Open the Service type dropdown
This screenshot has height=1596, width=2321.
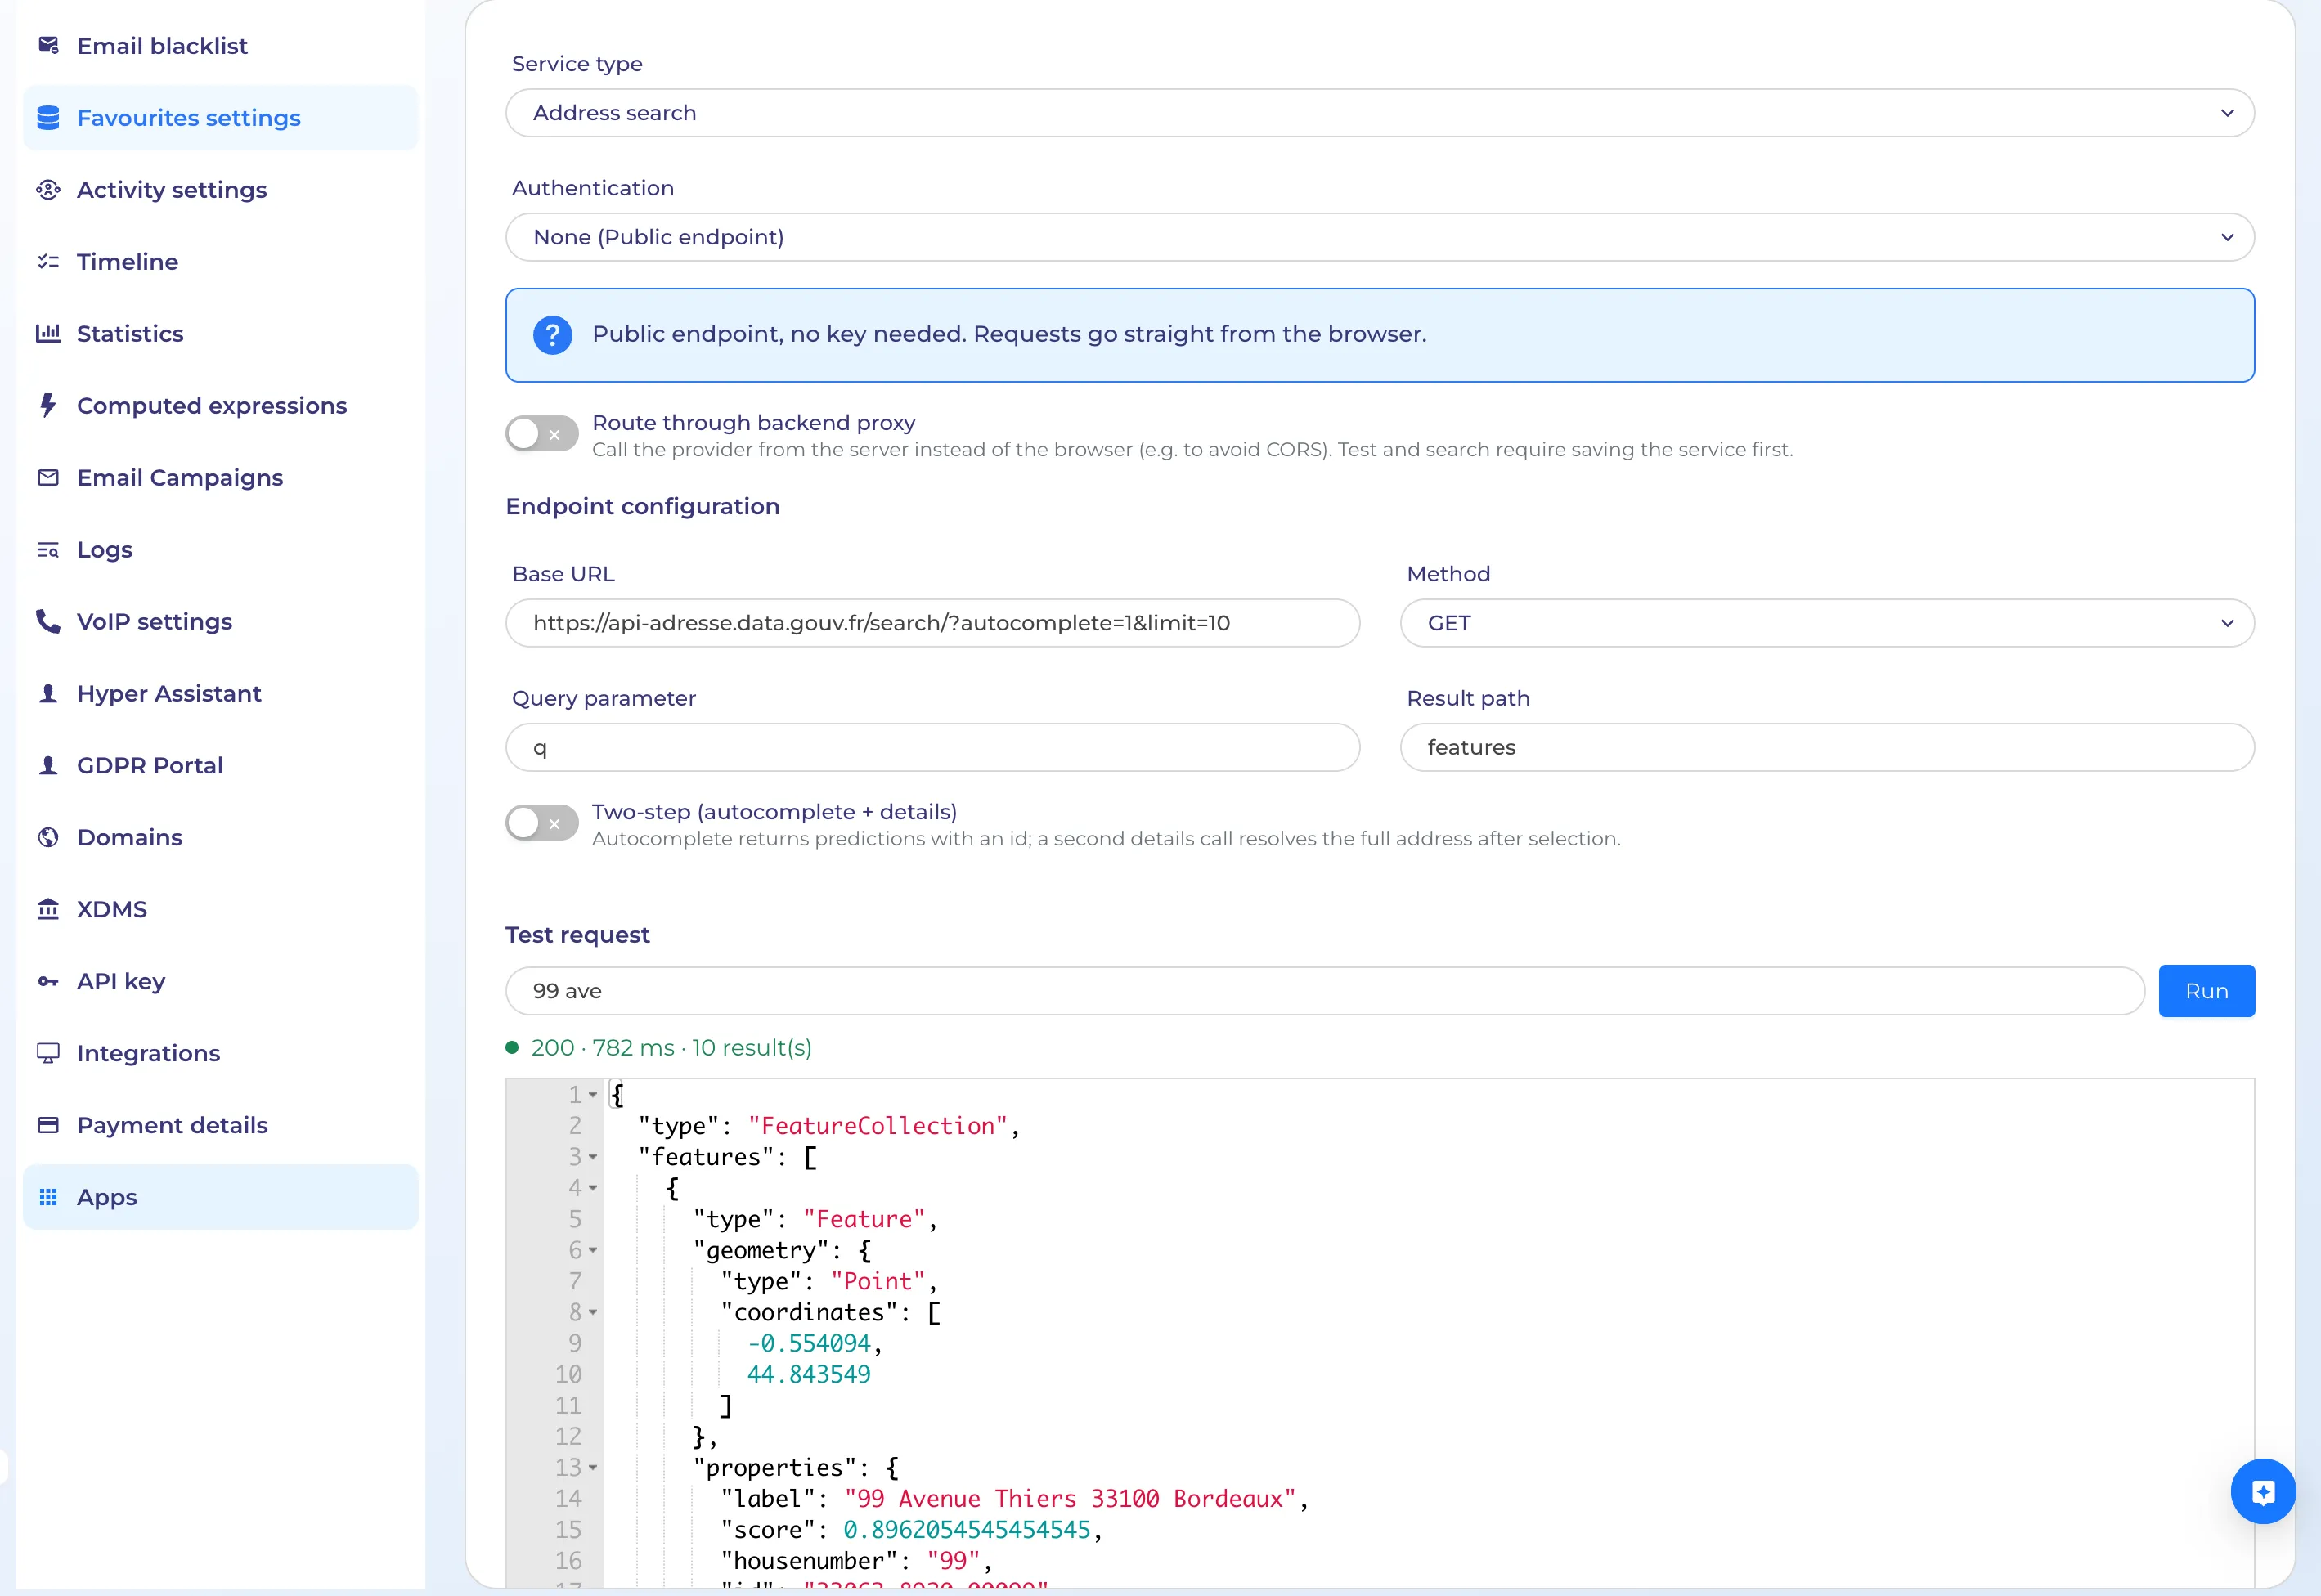[x=1379, y=113]
